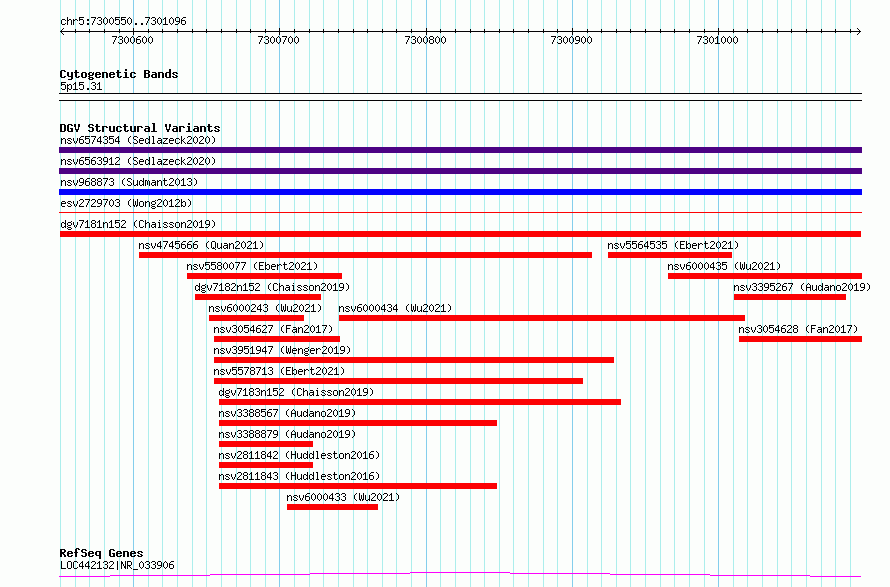890x587 pixels.
Task: Click the purple bar under nsv6563912
Action: point(460,171)
